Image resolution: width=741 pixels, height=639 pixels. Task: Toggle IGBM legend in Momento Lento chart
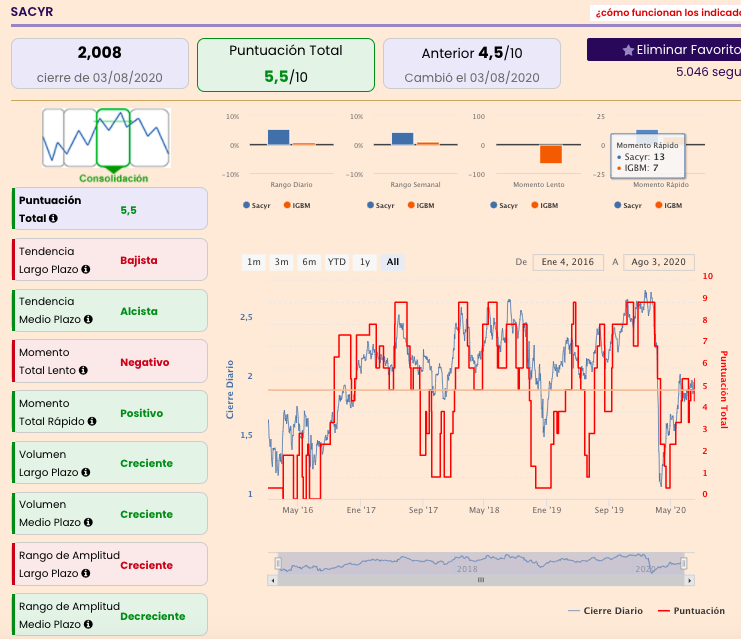click(x=545, y=205)
